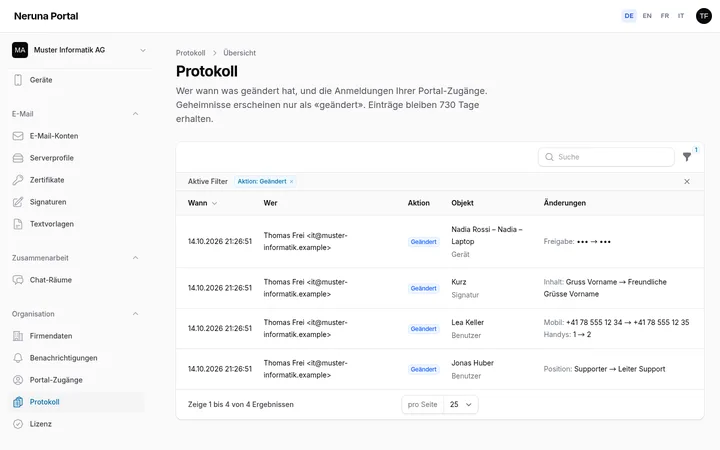This screenshot has height=450, width=720.
Task: Click the Objekt column header
Action: [x=462, y=203]
